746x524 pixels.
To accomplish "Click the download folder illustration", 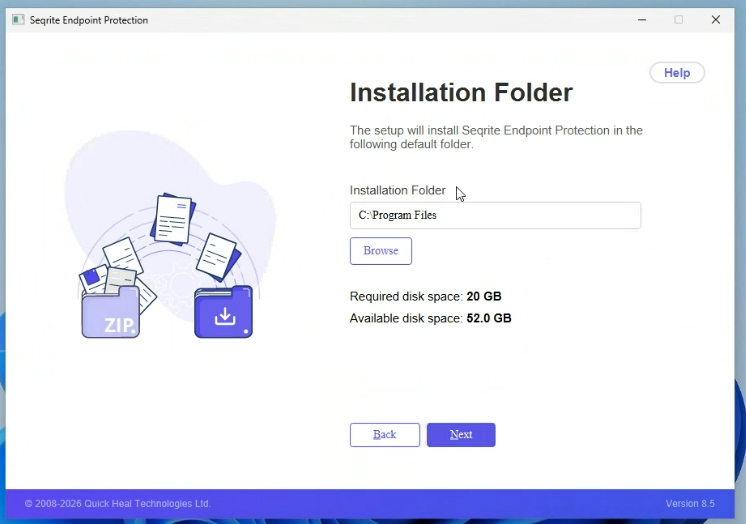I will click(x=224, y=312).
